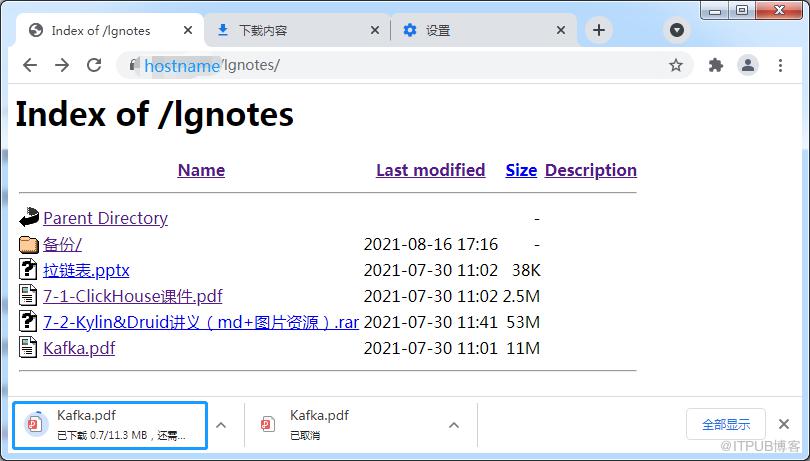Click the folder icon next to 备份/
This screenshot has height=461, width=810.
coord(29,244)
